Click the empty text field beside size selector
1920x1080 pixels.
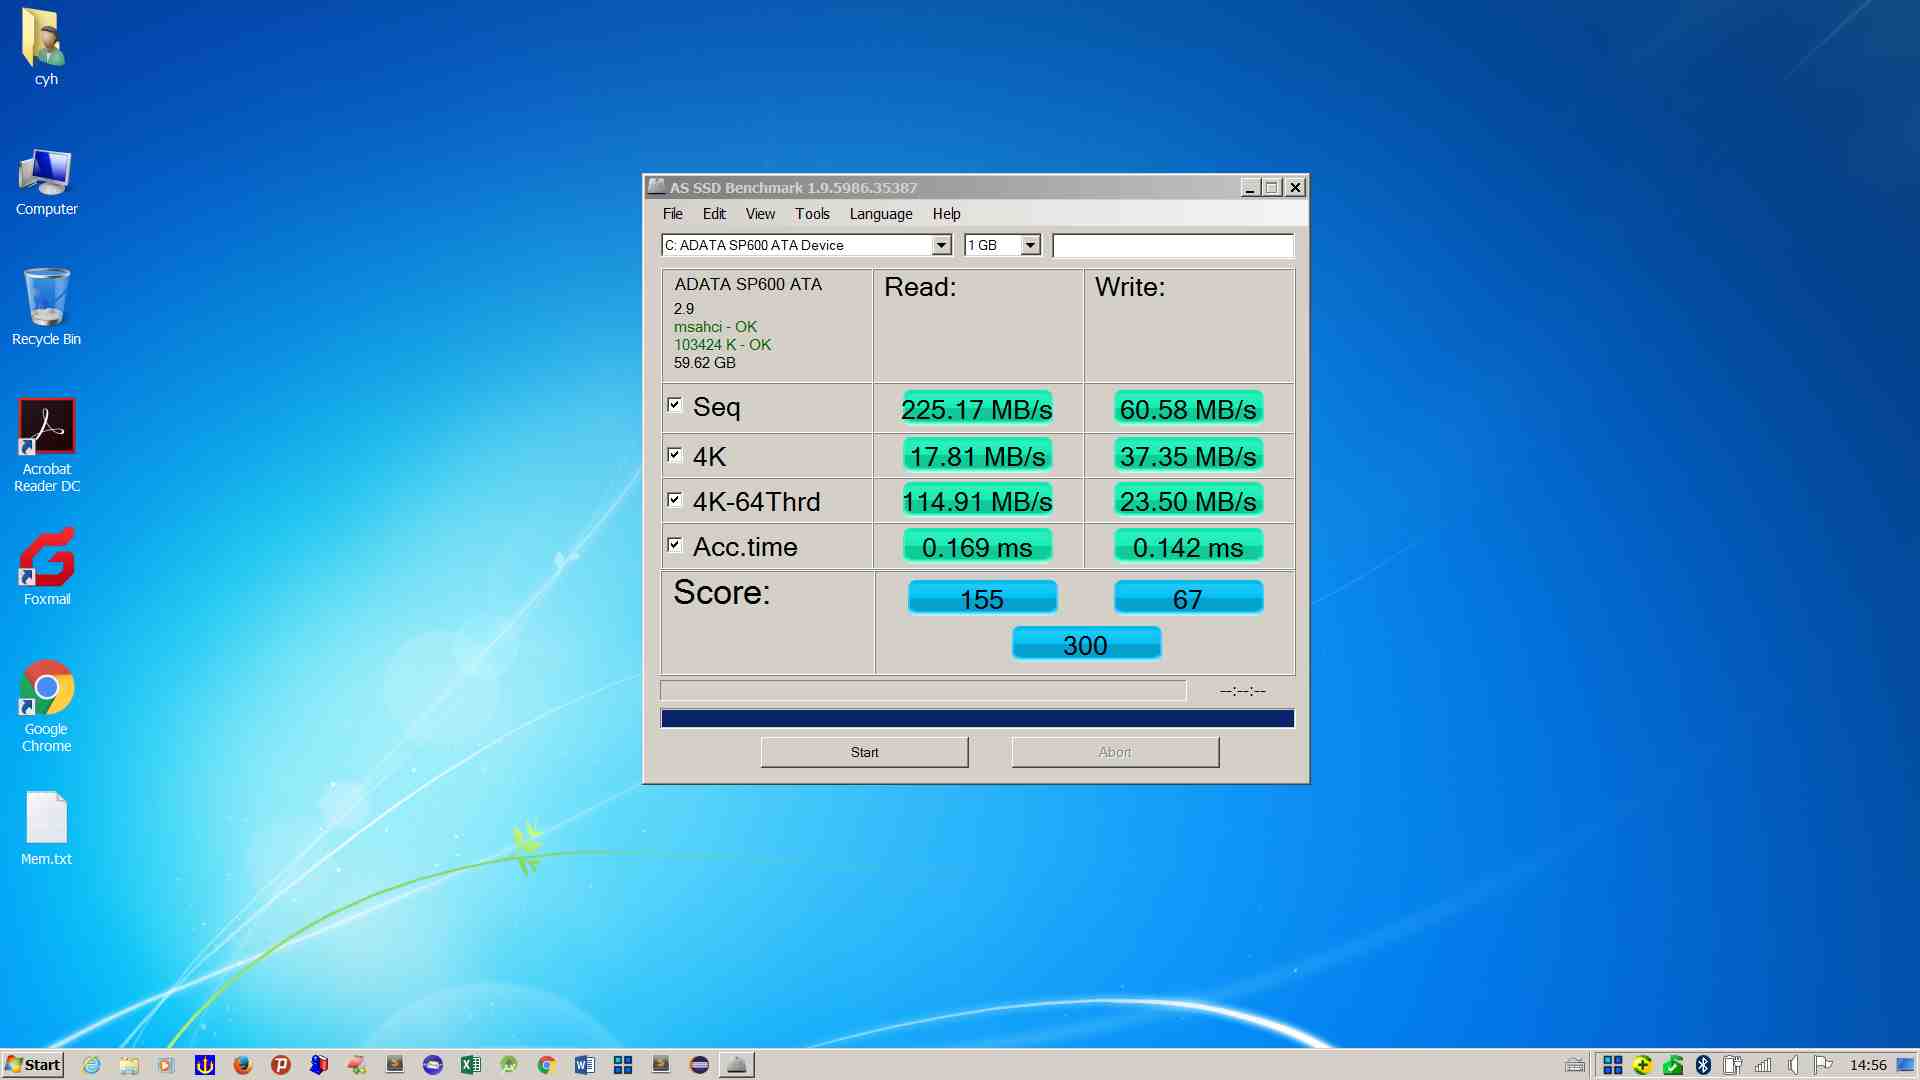pyautogui.click(x=1173, y=245)
